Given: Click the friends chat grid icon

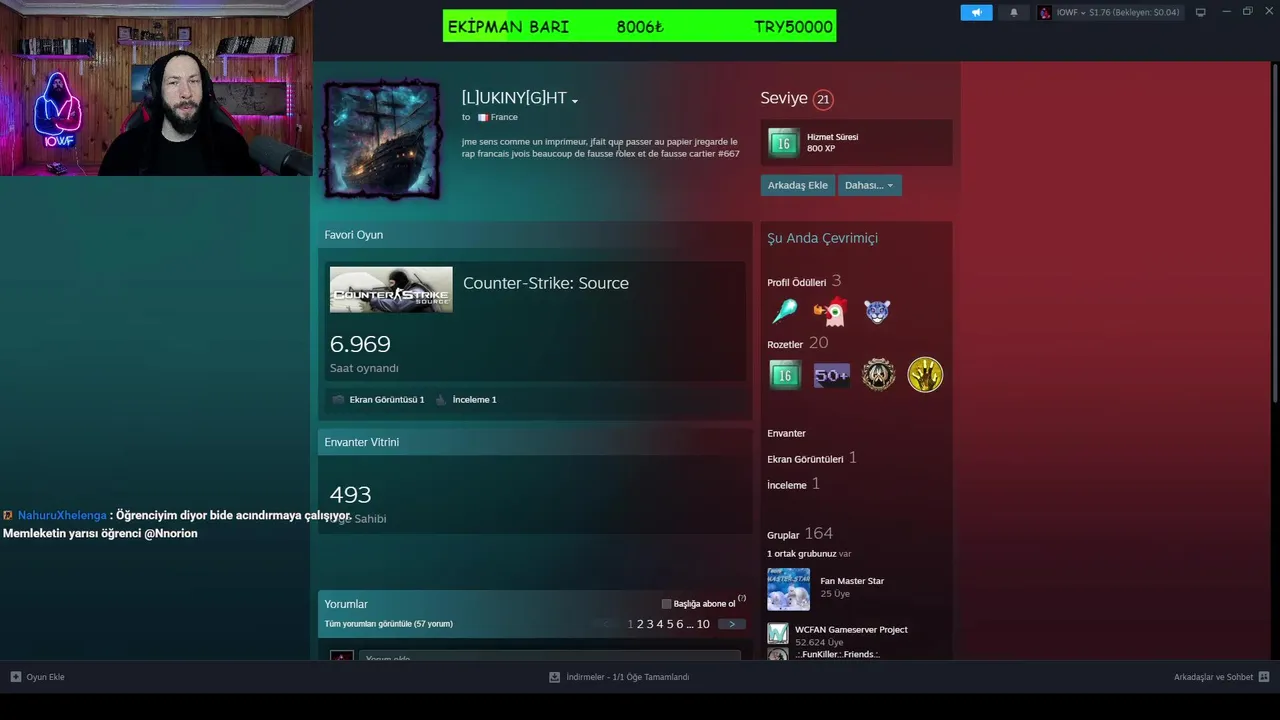Looking at the screenshot, I should click(x=1264, y=677).
